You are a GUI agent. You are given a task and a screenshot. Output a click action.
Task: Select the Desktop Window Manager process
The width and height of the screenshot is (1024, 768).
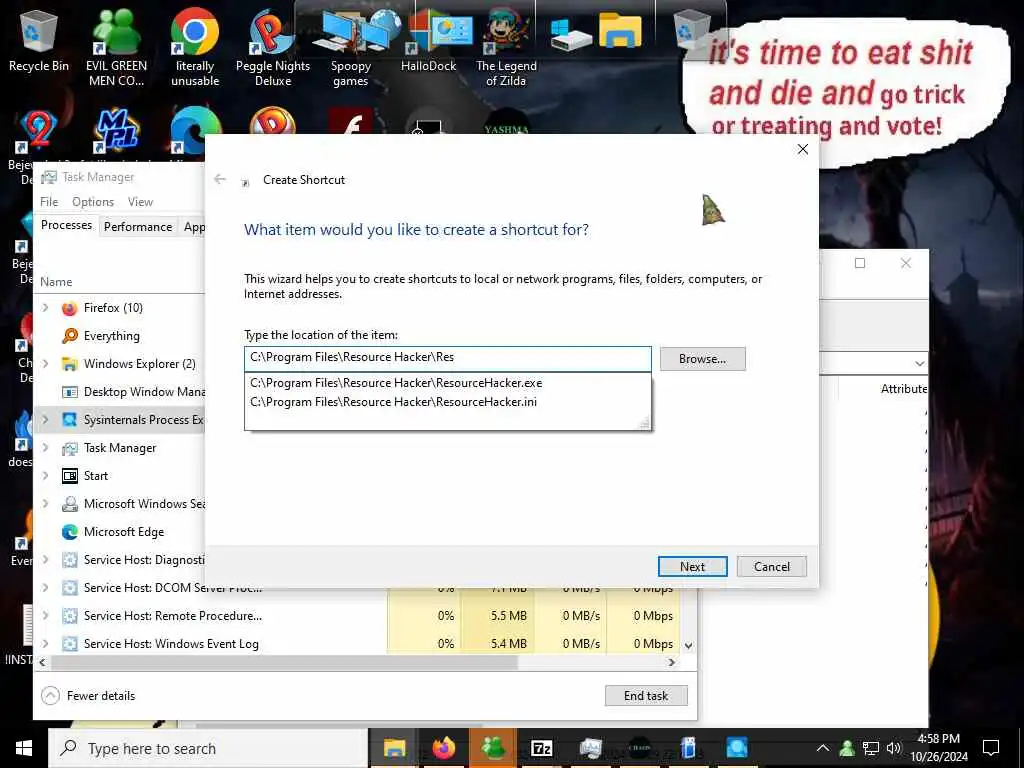(x=121, y=392)
